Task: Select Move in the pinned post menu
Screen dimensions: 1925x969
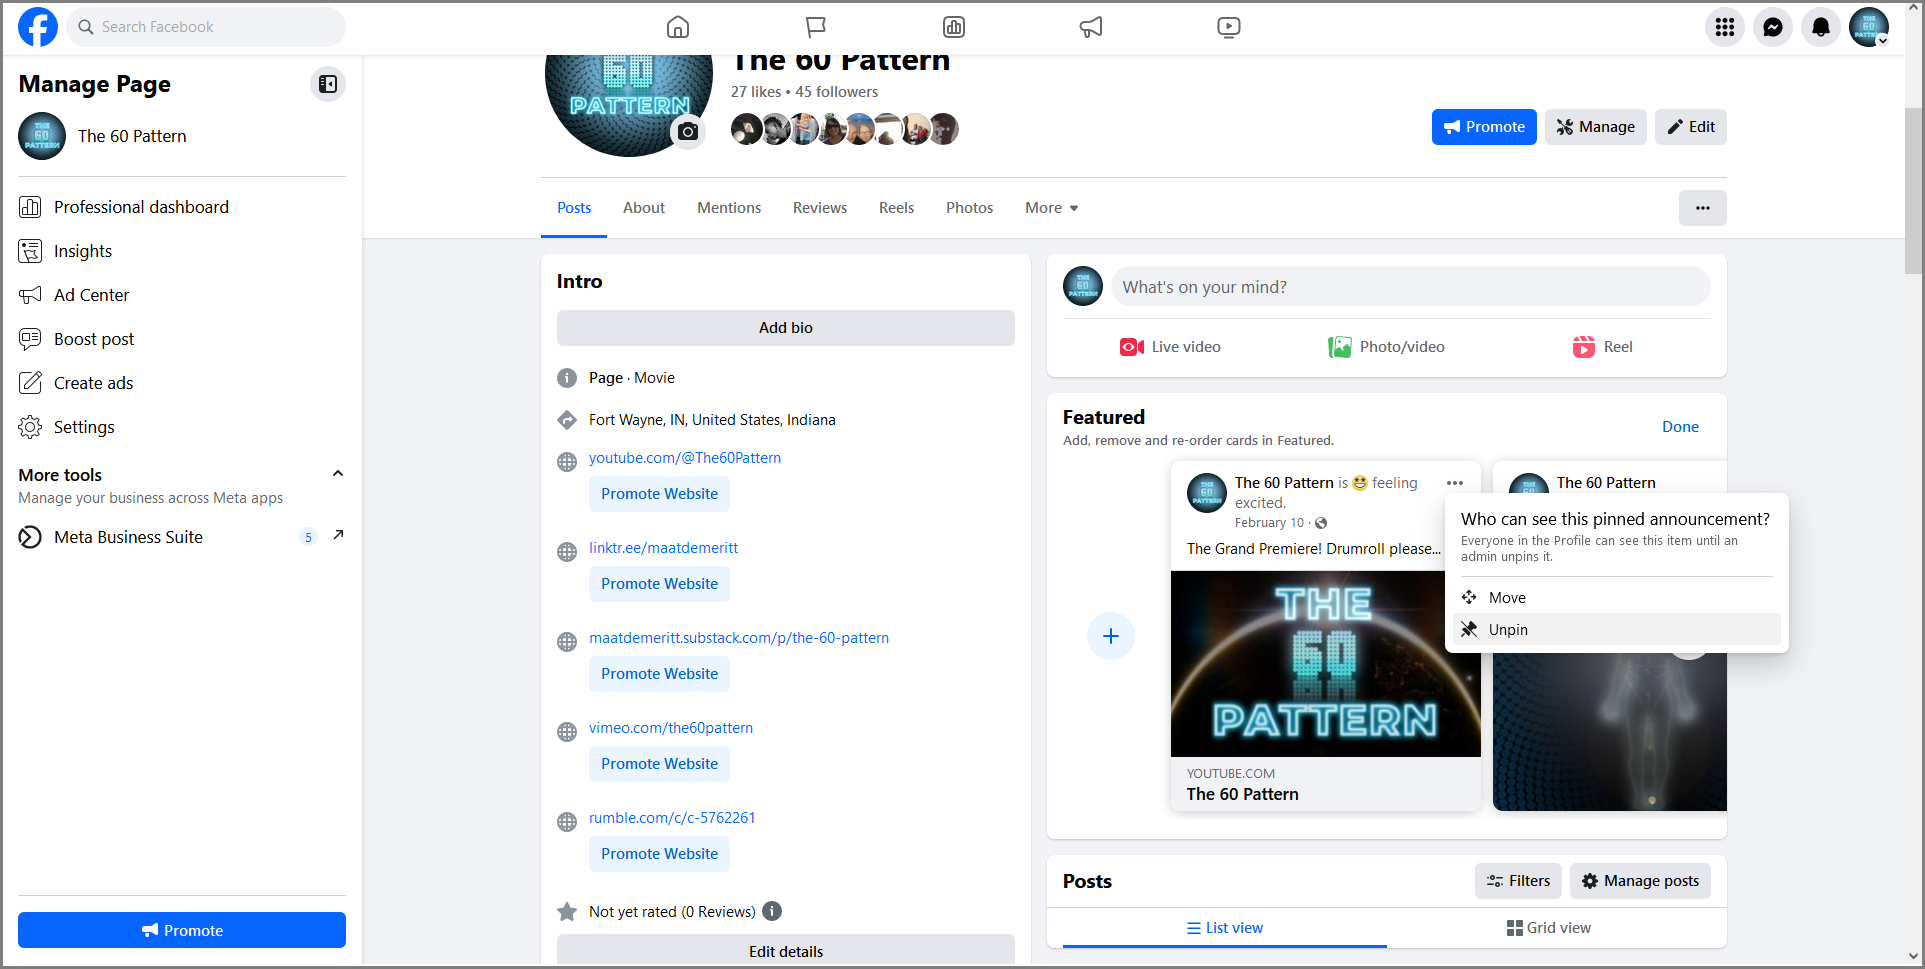Action: (x=1617, y=597)
